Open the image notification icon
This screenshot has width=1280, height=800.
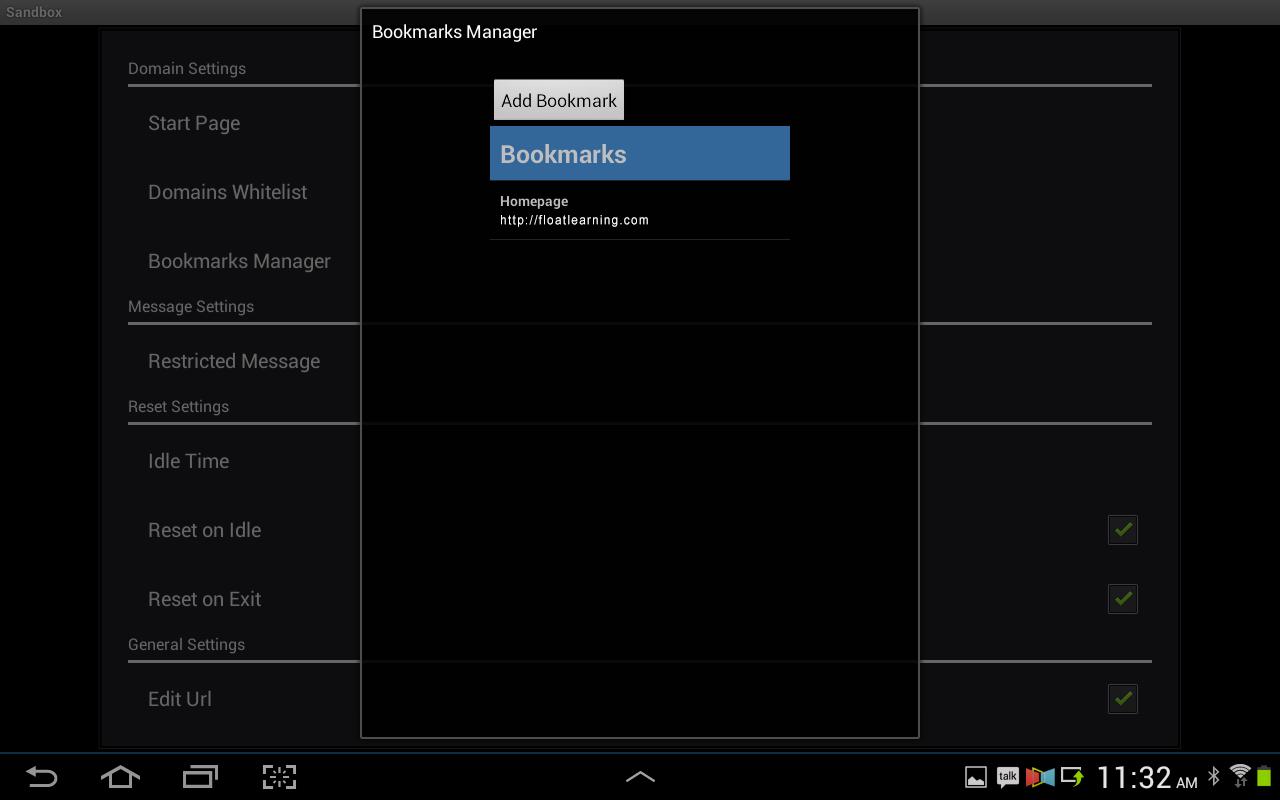click(x=975, y=777)
